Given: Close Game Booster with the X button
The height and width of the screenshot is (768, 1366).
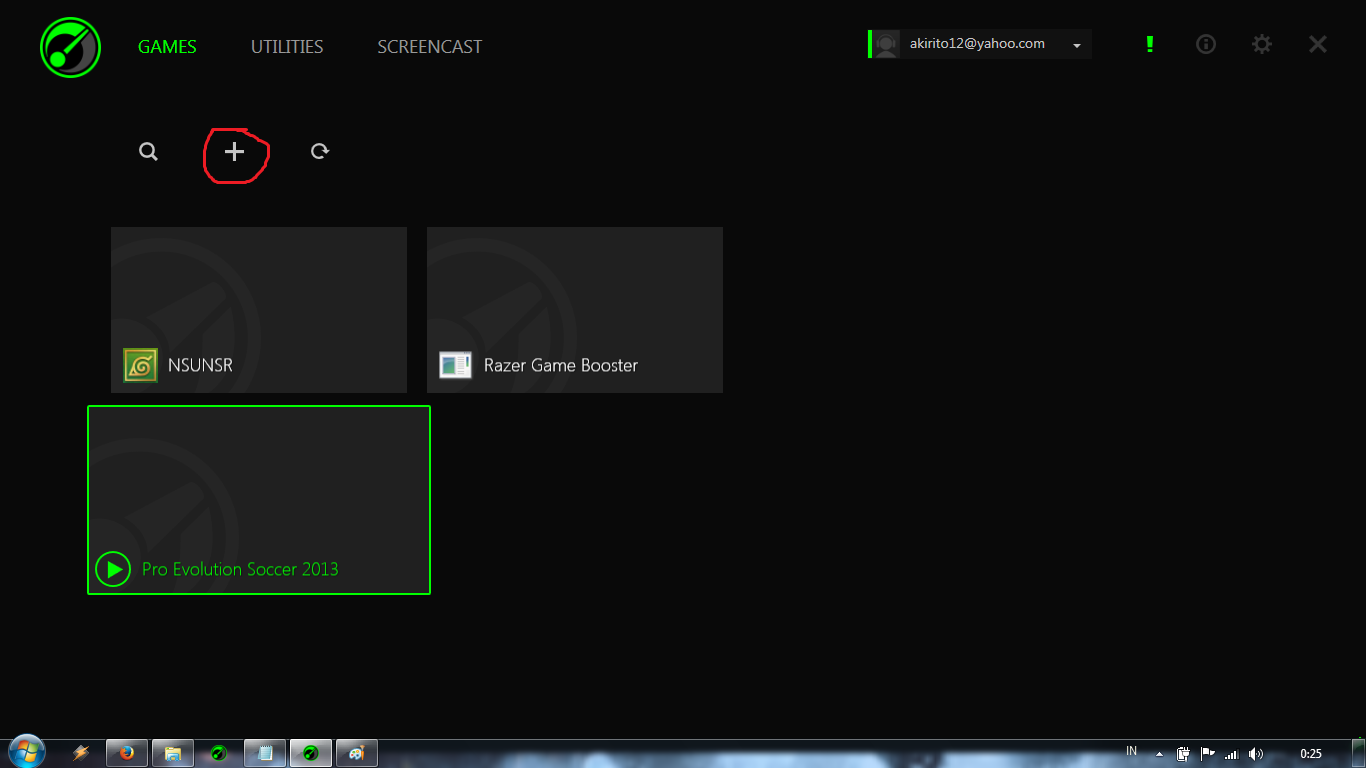Looking at the screenshot, I should (1318, 44).
